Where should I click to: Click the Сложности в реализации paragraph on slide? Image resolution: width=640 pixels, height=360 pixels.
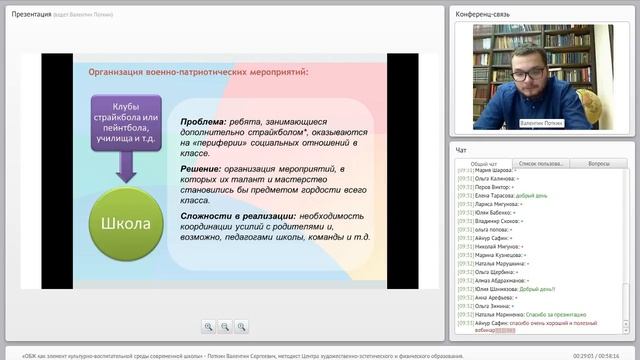click(x=275, y=227)
